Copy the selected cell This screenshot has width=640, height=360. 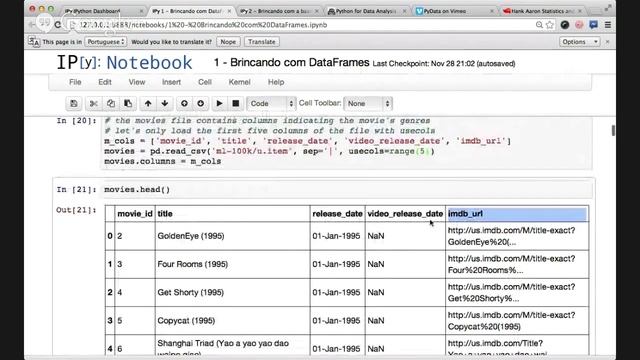[111, 104]
